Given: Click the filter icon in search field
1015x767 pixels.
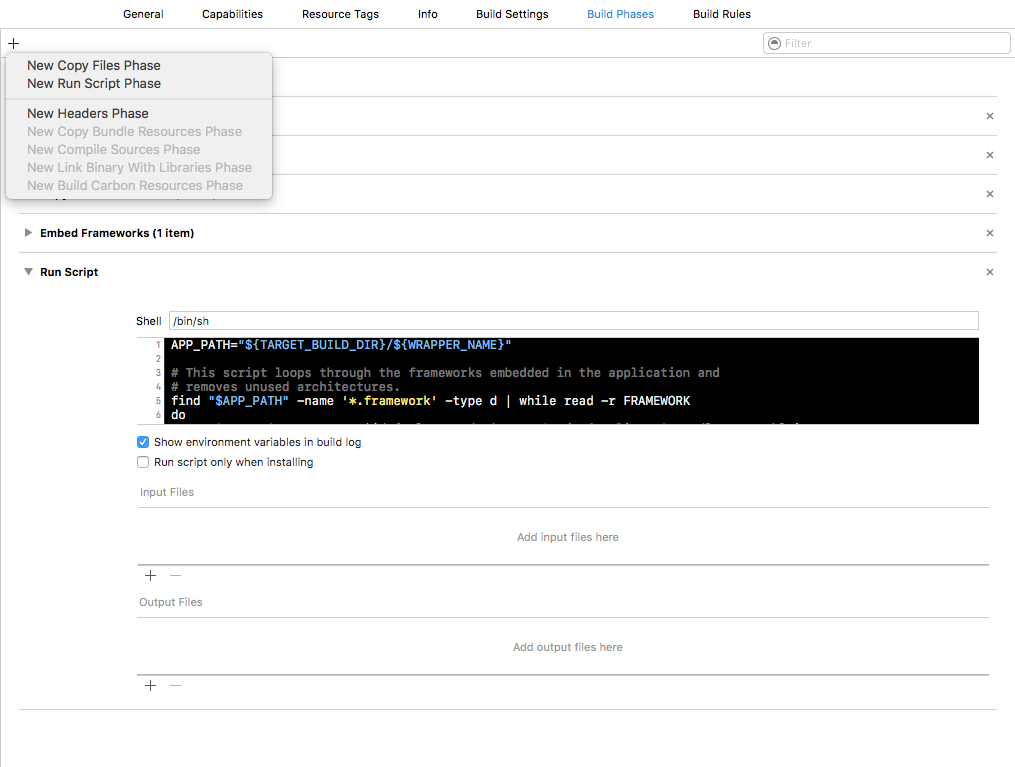Looking at the screenshot, I should pos(774,43).
